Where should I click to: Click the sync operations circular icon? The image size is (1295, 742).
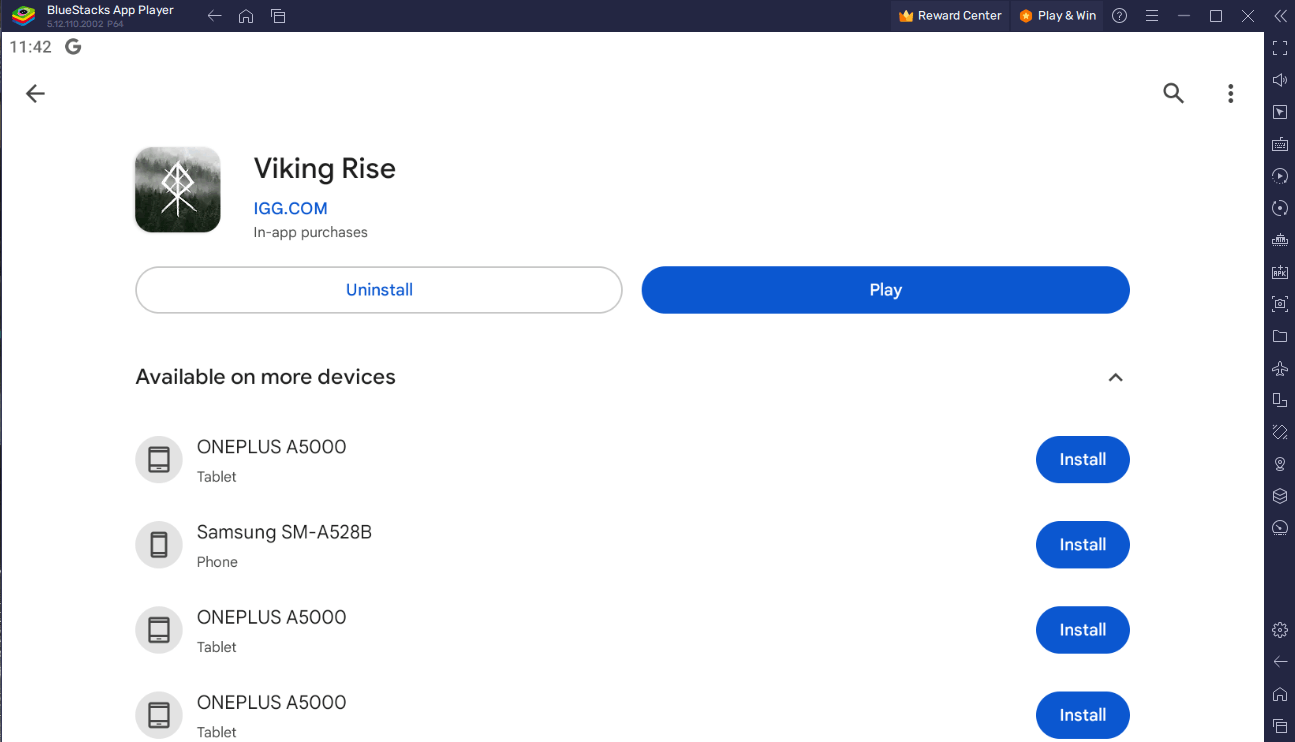[x=1280, y=208]
